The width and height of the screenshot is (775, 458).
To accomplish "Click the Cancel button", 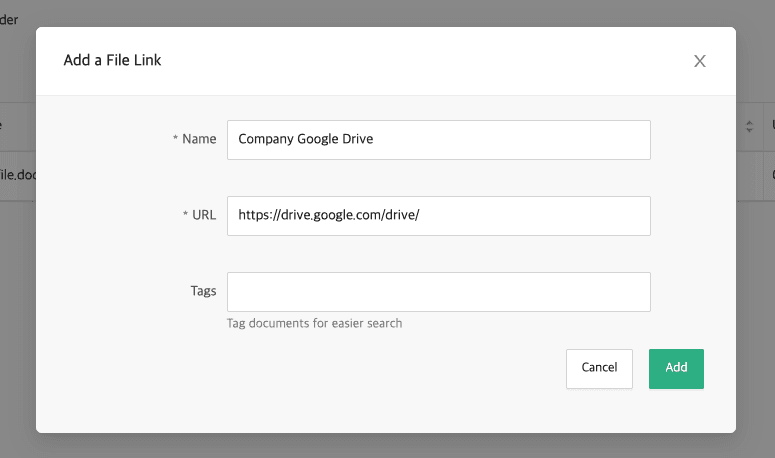I will pos(599,369).
